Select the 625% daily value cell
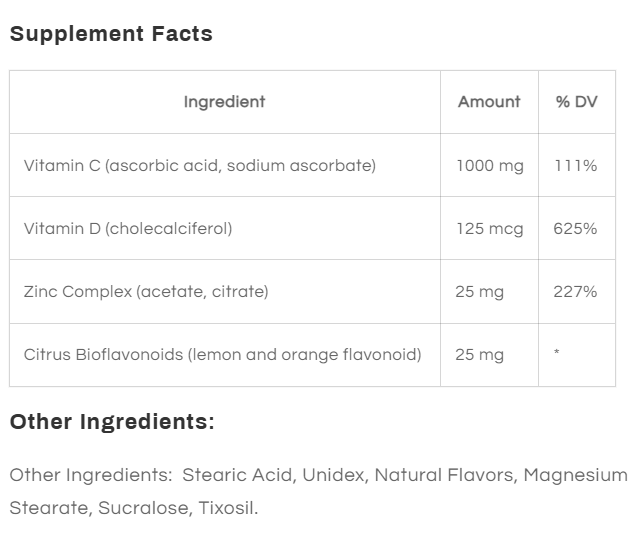The width and height of the screenshot is (643, 551). 576,228
